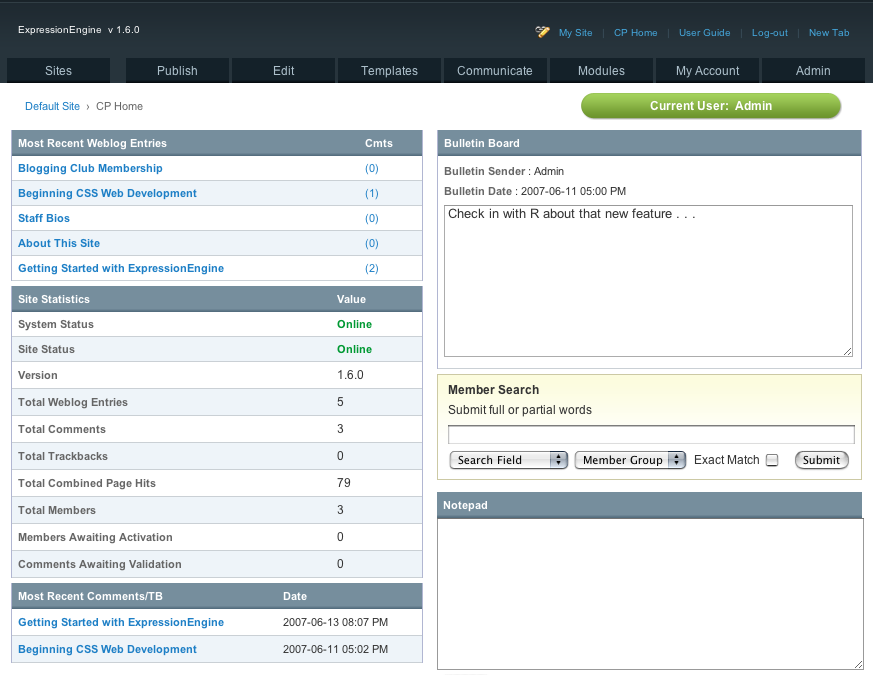This screenshot has width=873, height=675.
Task: Click the 2007-06-13 08:07 PM comment date
Action: [x=335, y=622]
